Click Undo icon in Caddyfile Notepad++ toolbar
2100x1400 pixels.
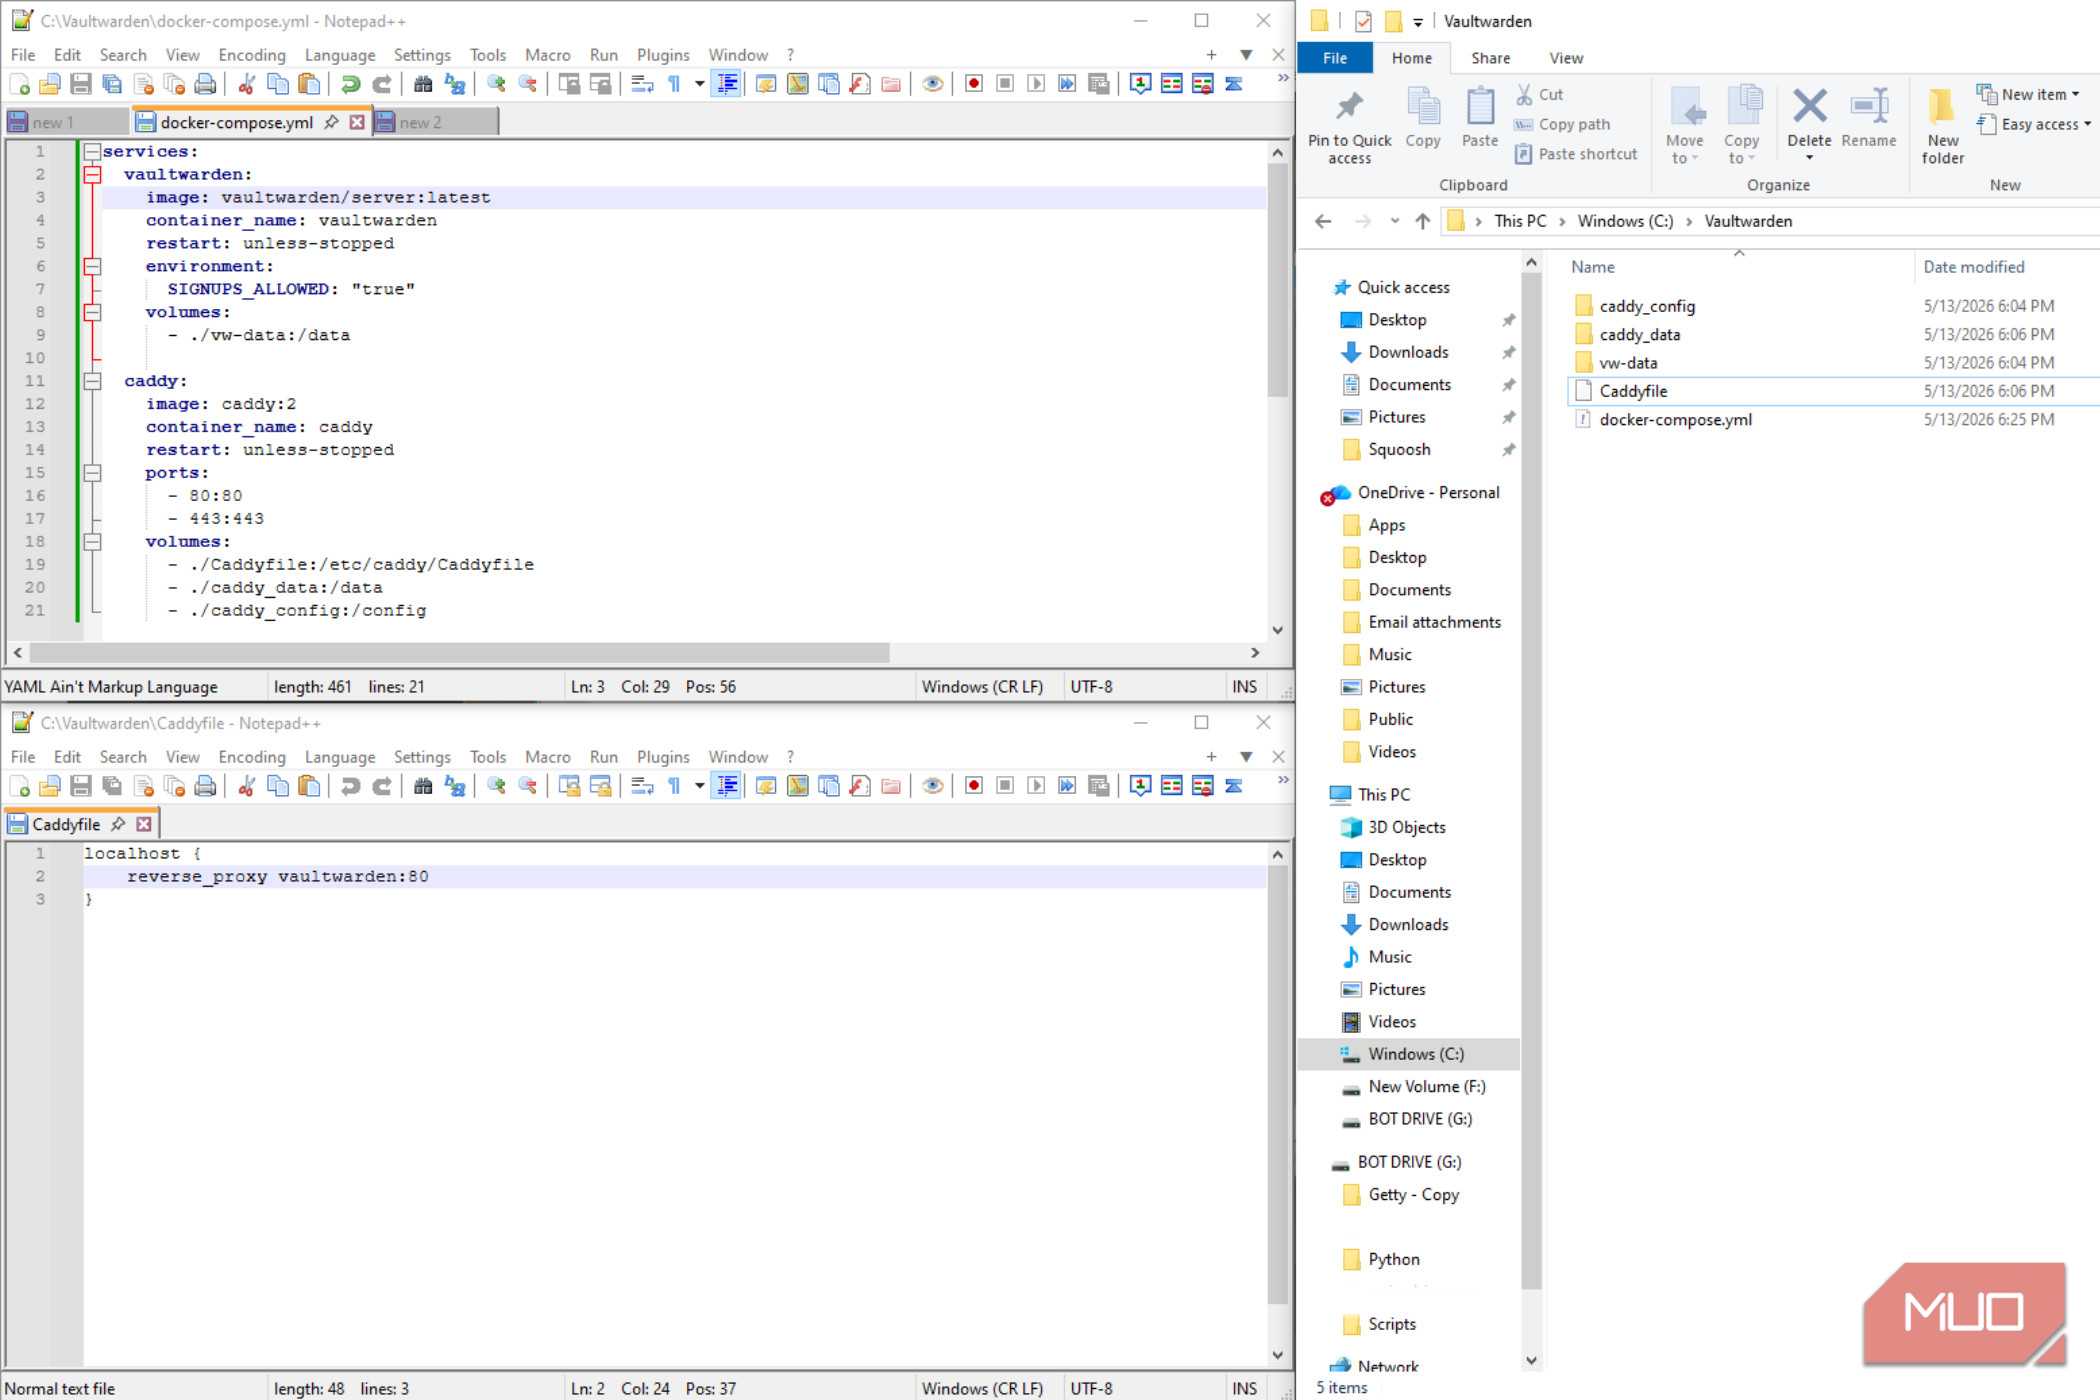coord(350,786)
